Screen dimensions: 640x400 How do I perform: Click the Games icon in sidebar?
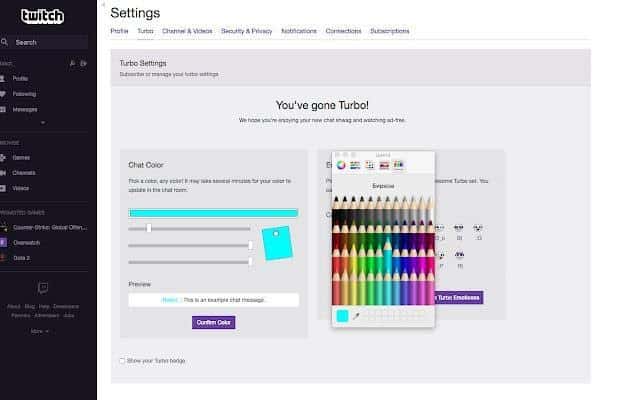[x=5, y=157]
